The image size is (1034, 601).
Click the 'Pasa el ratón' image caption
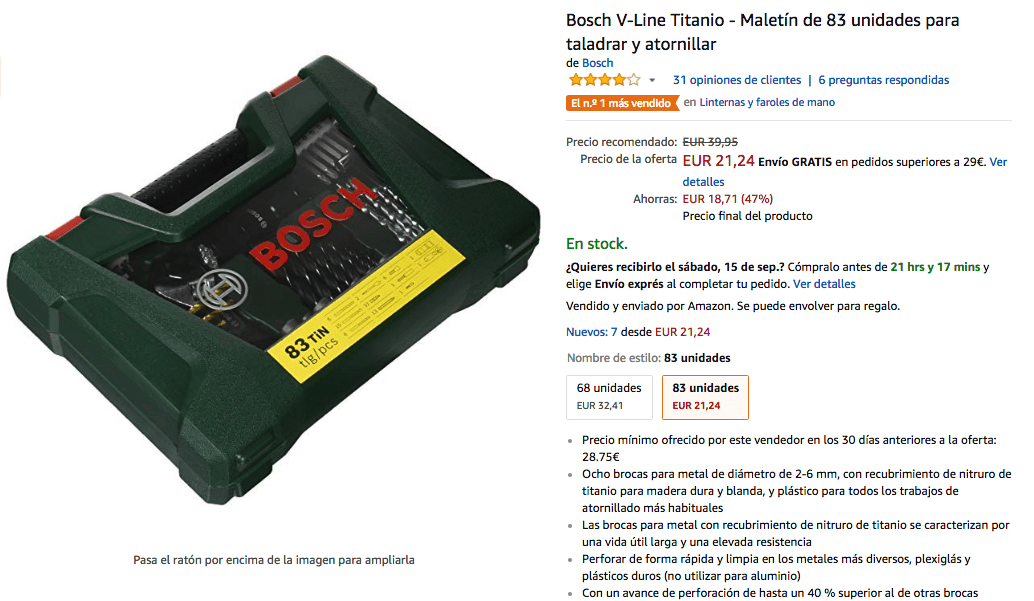pos(274,560)
